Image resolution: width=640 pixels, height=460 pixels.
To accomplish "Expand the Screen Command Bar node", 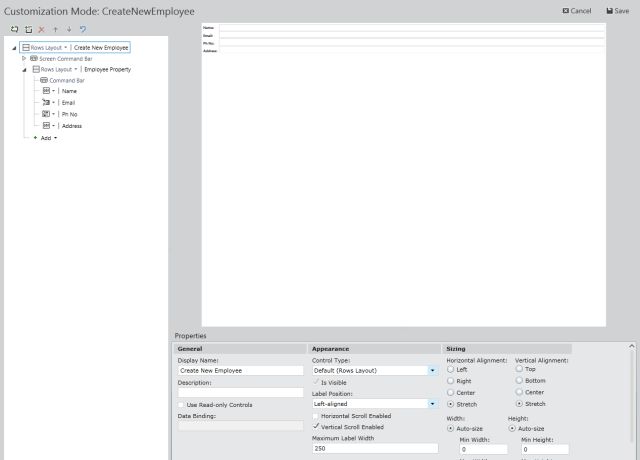I will pyautogui.click(x=24, y=58).
